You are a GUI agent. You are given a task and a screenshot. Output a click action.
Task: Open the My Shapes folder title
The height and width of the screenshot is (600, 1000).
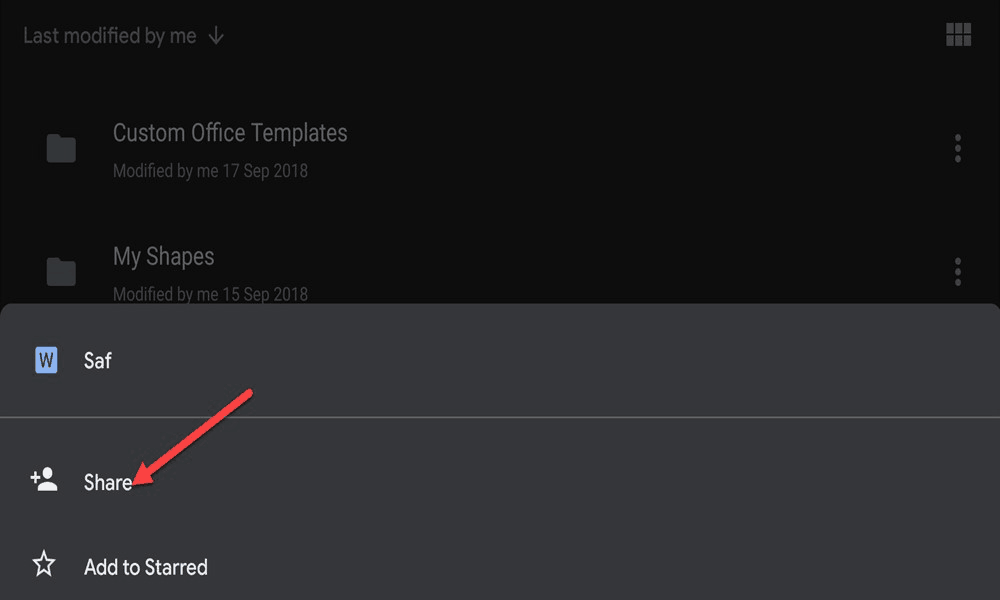click(163, 256)
